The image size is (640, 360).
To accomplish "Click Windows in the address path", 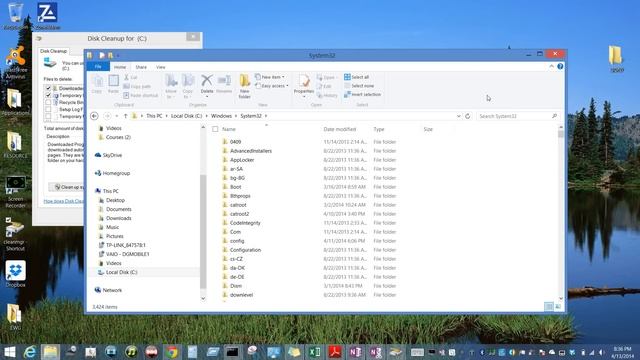I will (221, 116).
